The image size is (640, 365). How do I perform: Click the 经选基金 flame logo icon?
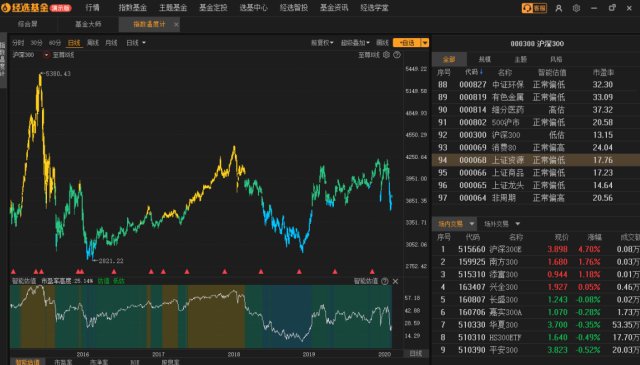[6, 8]
